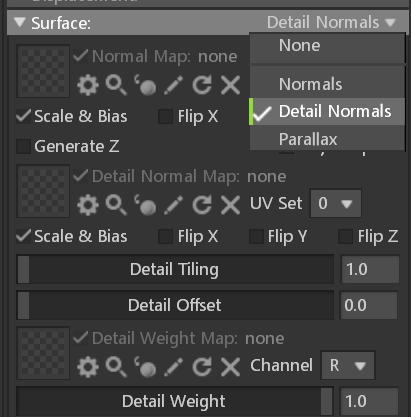The height and width of the screenshot is (417, 411).
Task: Open Normal Map settings gear icon
Action: pyautogui.click(x=88, y=86)
